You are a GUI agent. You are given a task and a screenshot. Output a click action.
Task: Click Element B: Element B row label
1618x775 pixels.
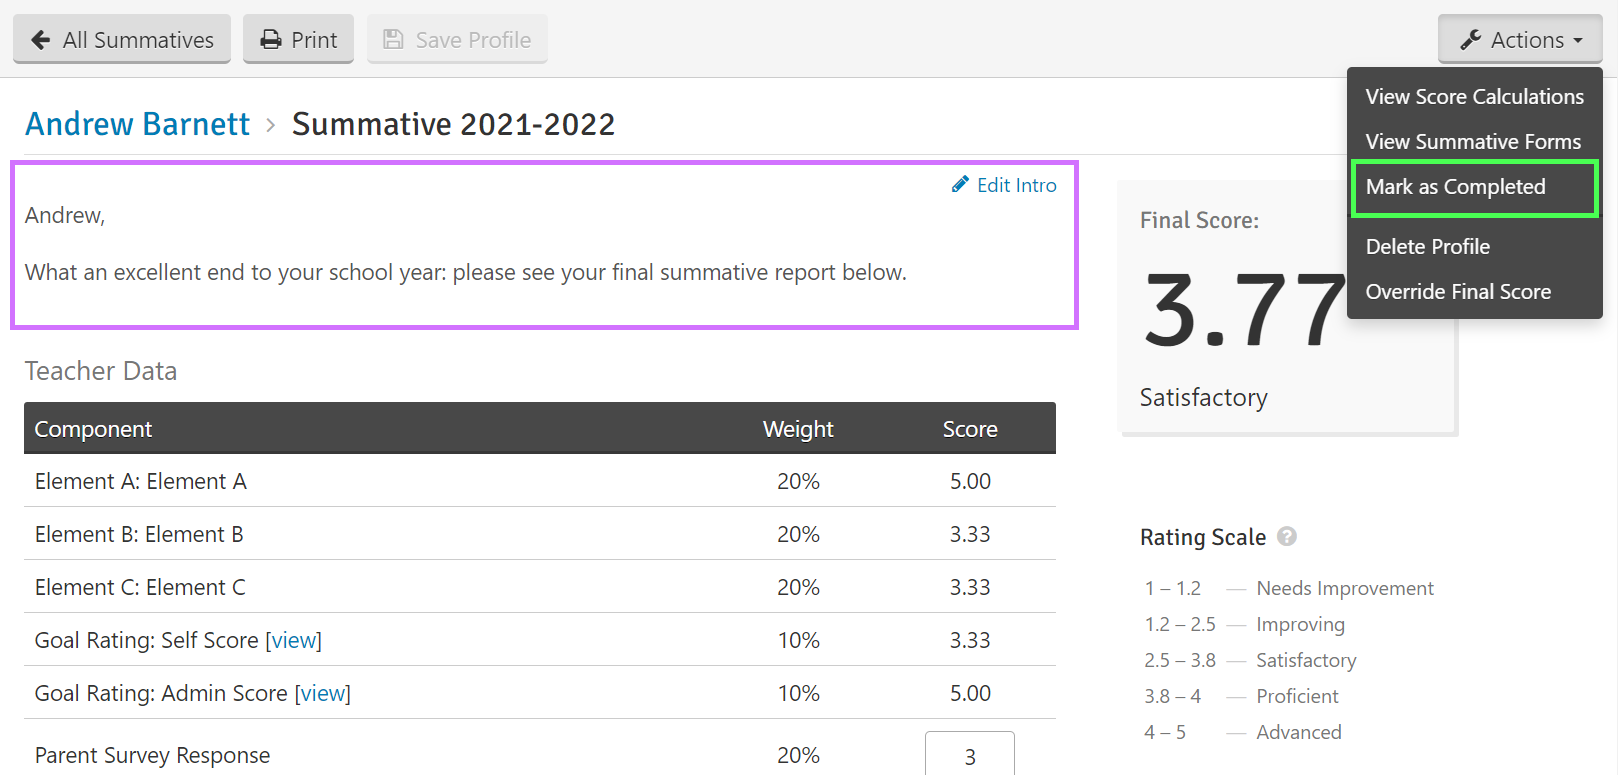(139, 534)
